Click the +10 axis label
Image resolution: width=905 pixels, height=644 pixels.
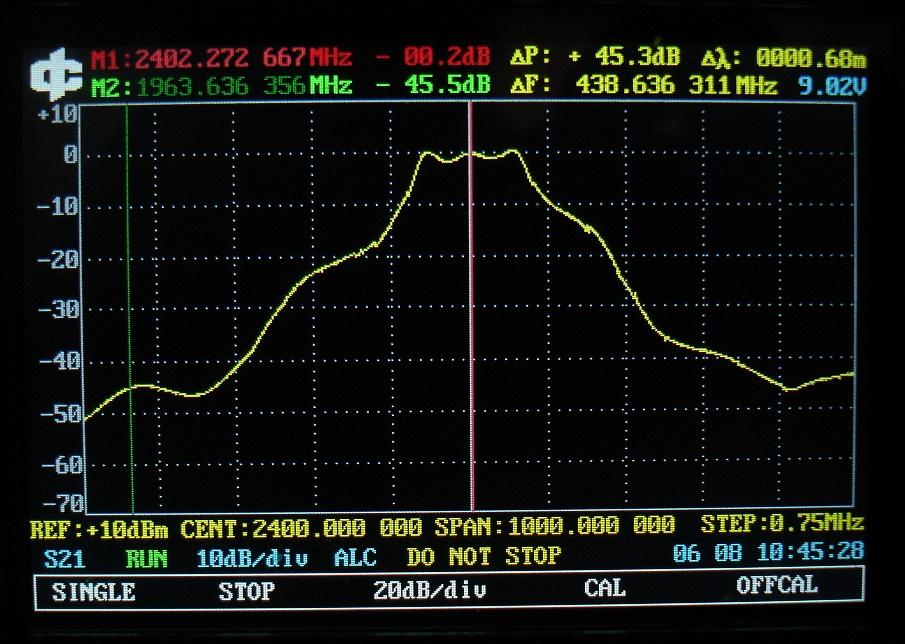57,114
